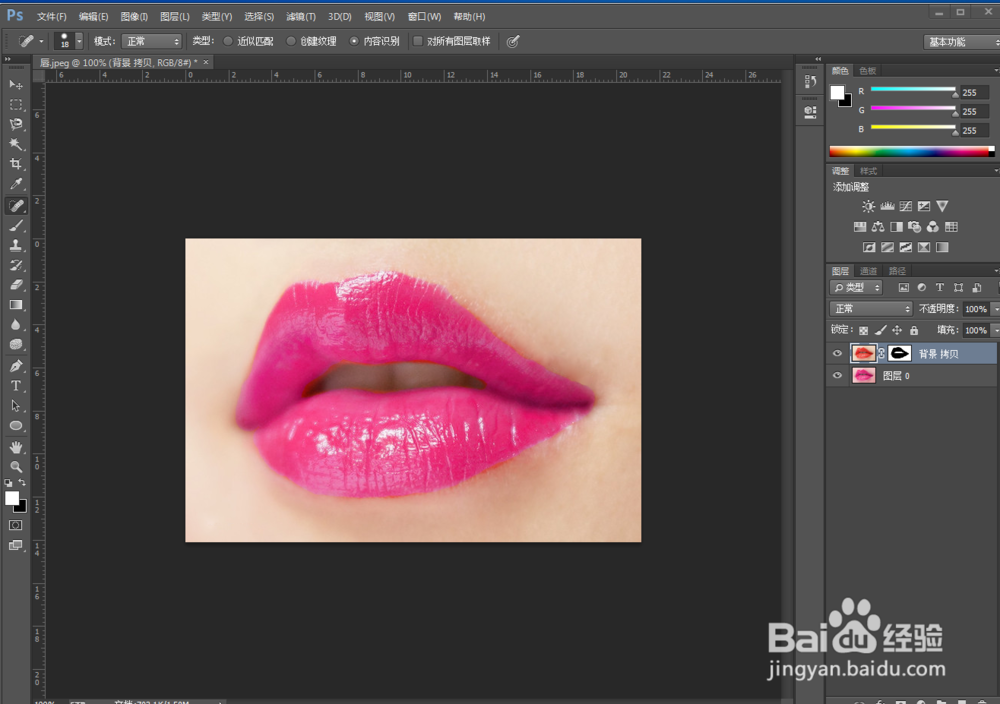Add Curves adjustment
This screenshot has height=704, width=1000.
pyautogui.click(x=906, y=206)
